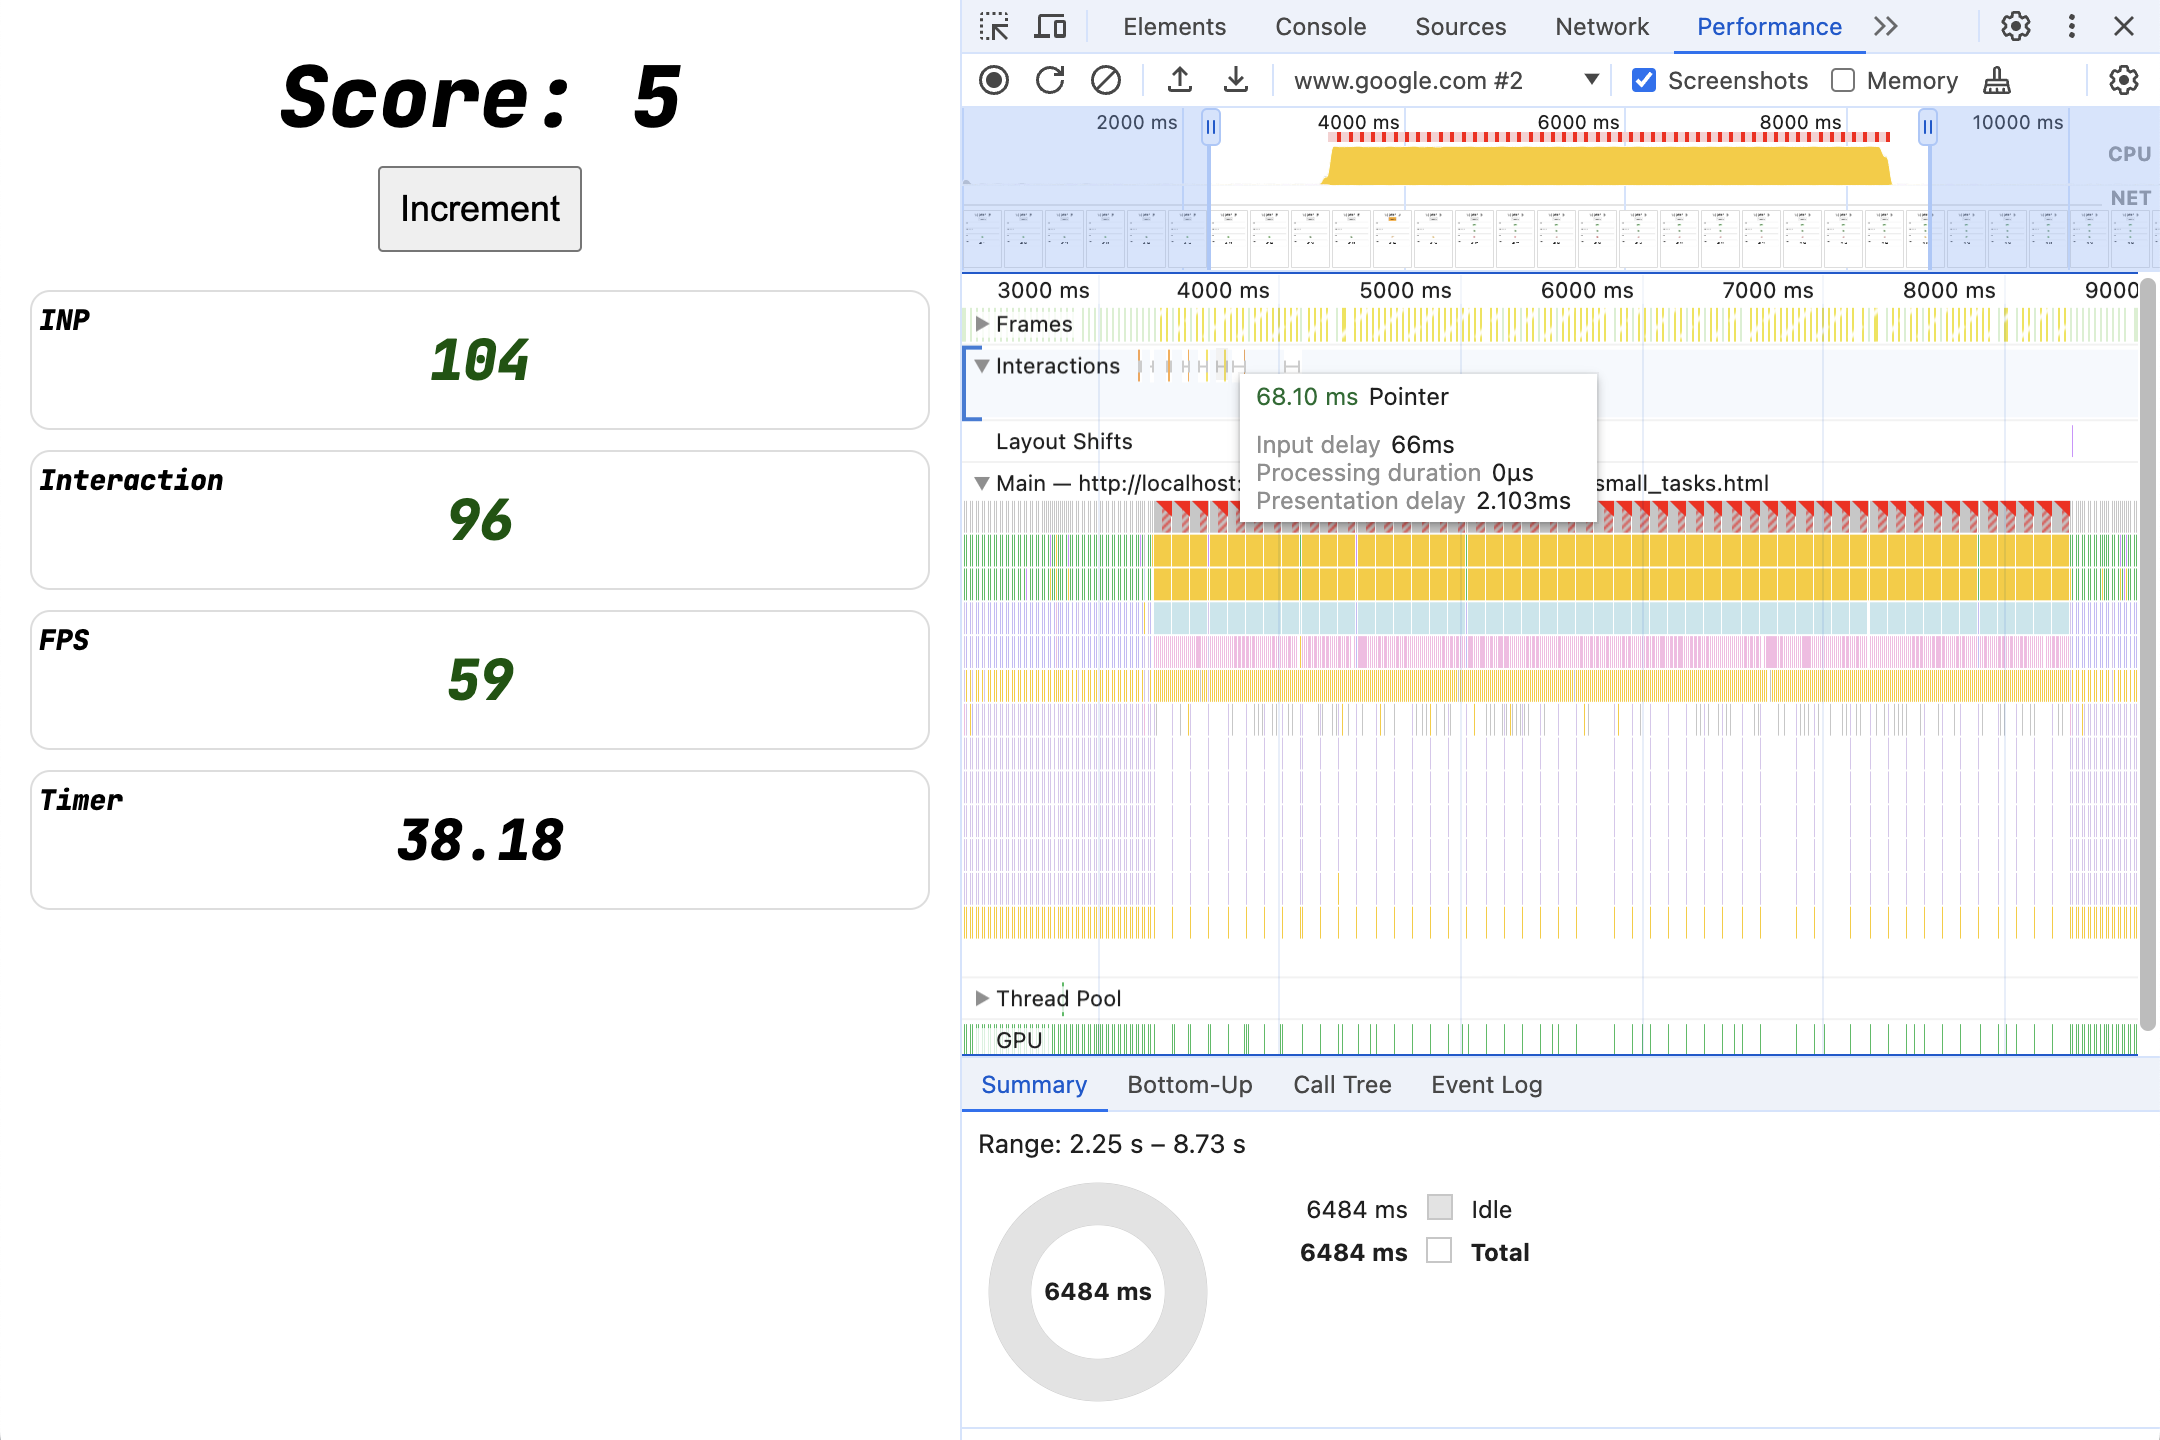Click the clear profile button

coord(1106,79)
